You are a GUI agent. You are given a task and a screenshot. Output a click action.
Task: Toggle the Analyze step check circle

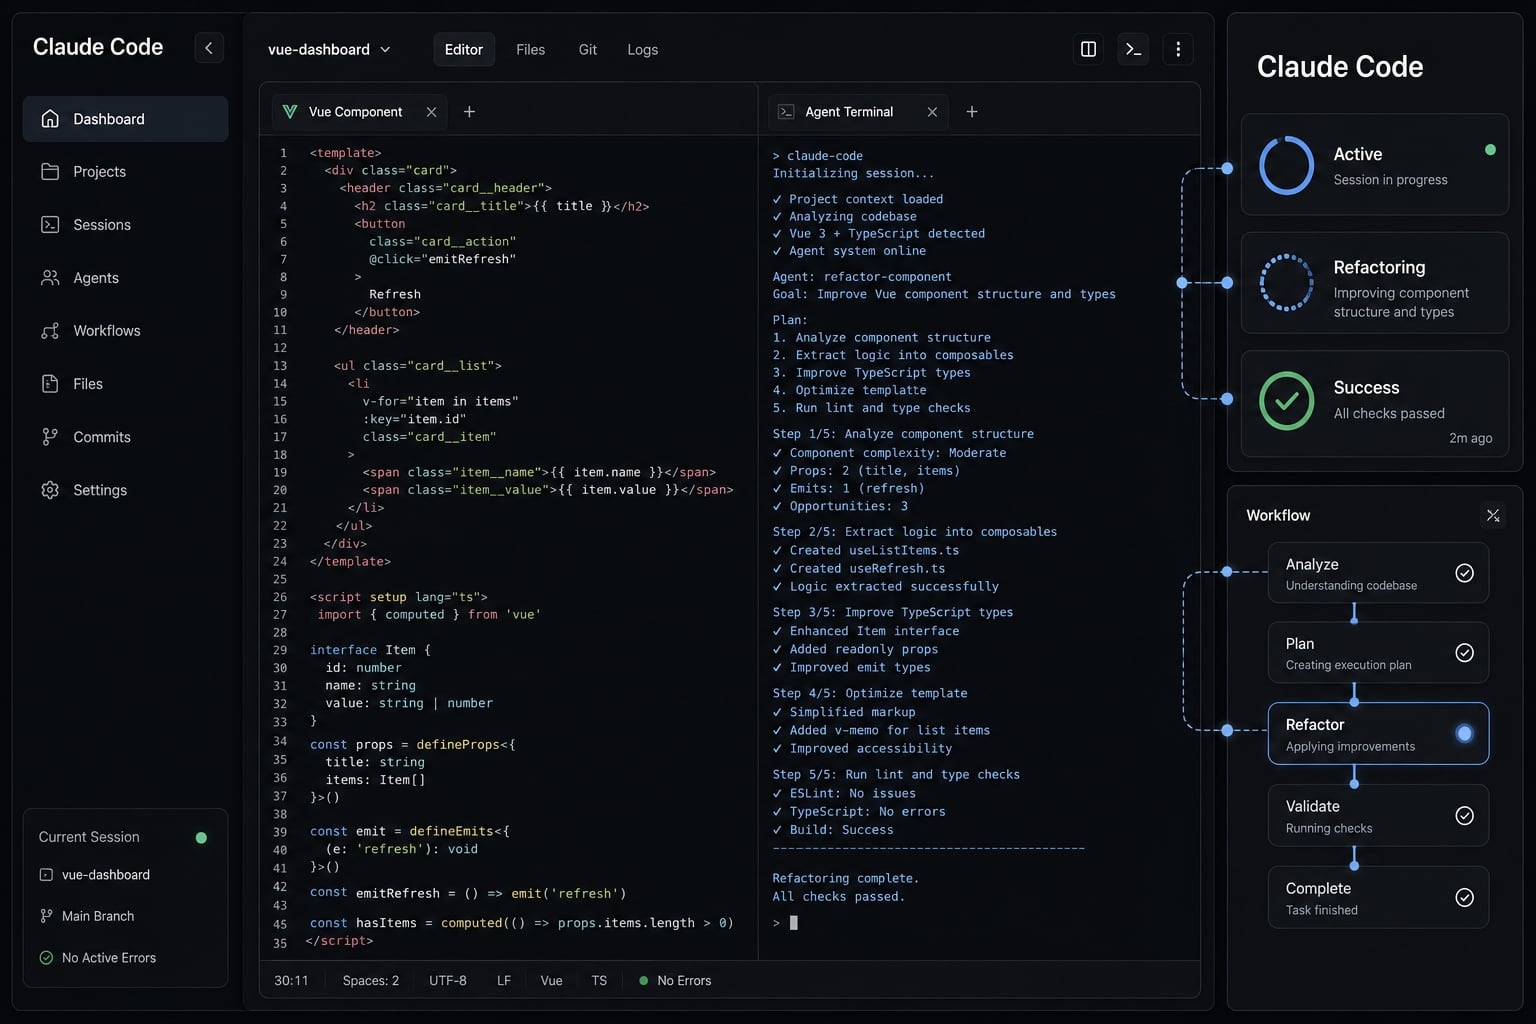pos(1464,573)
